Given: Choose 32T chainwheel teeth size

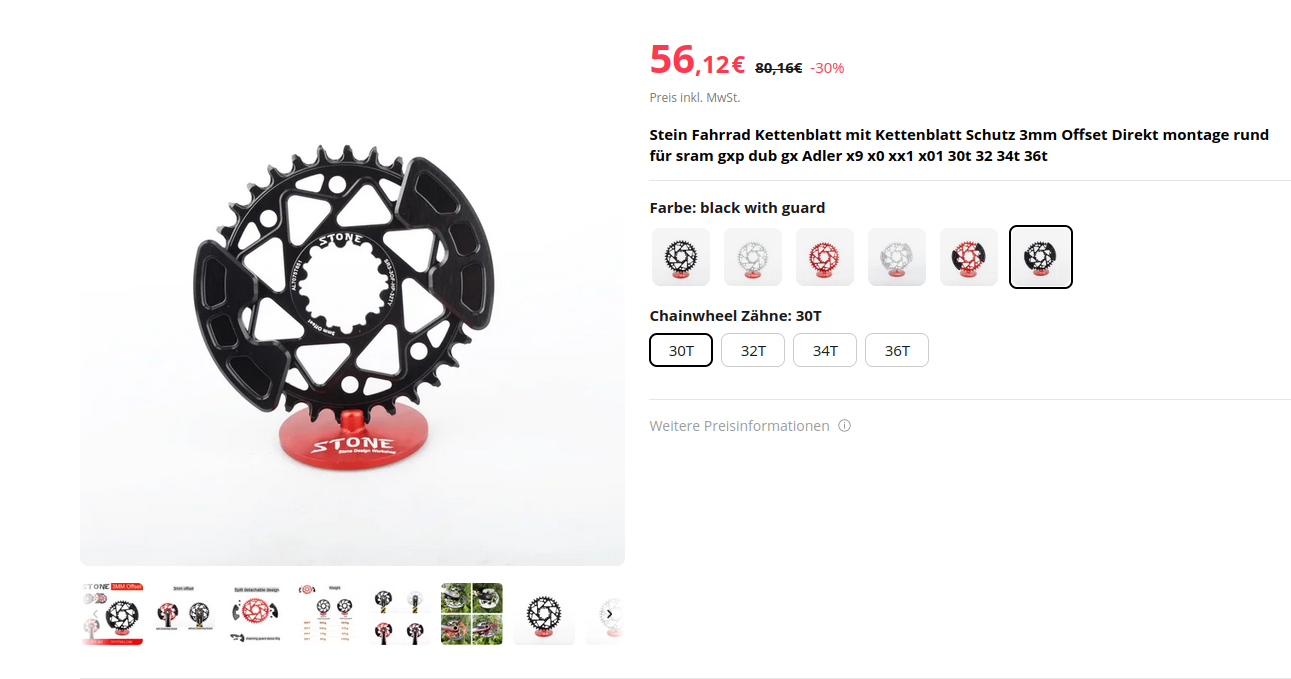Looking at the screenshot, I should 753,350.
